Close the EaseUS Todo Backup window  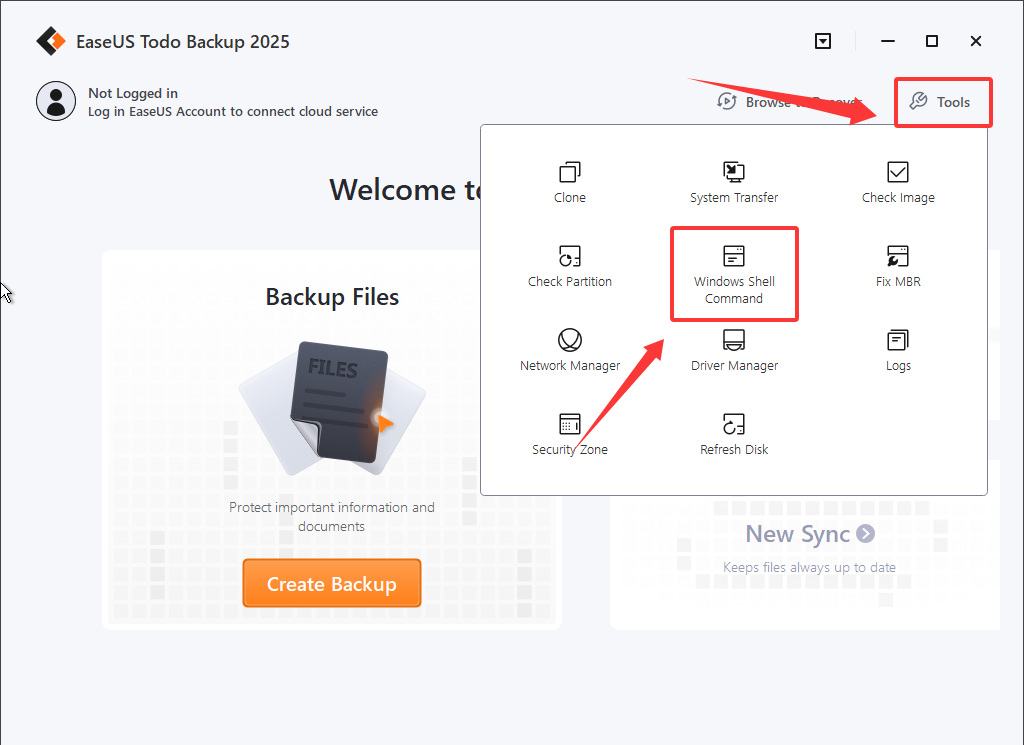tap(976, 41)
